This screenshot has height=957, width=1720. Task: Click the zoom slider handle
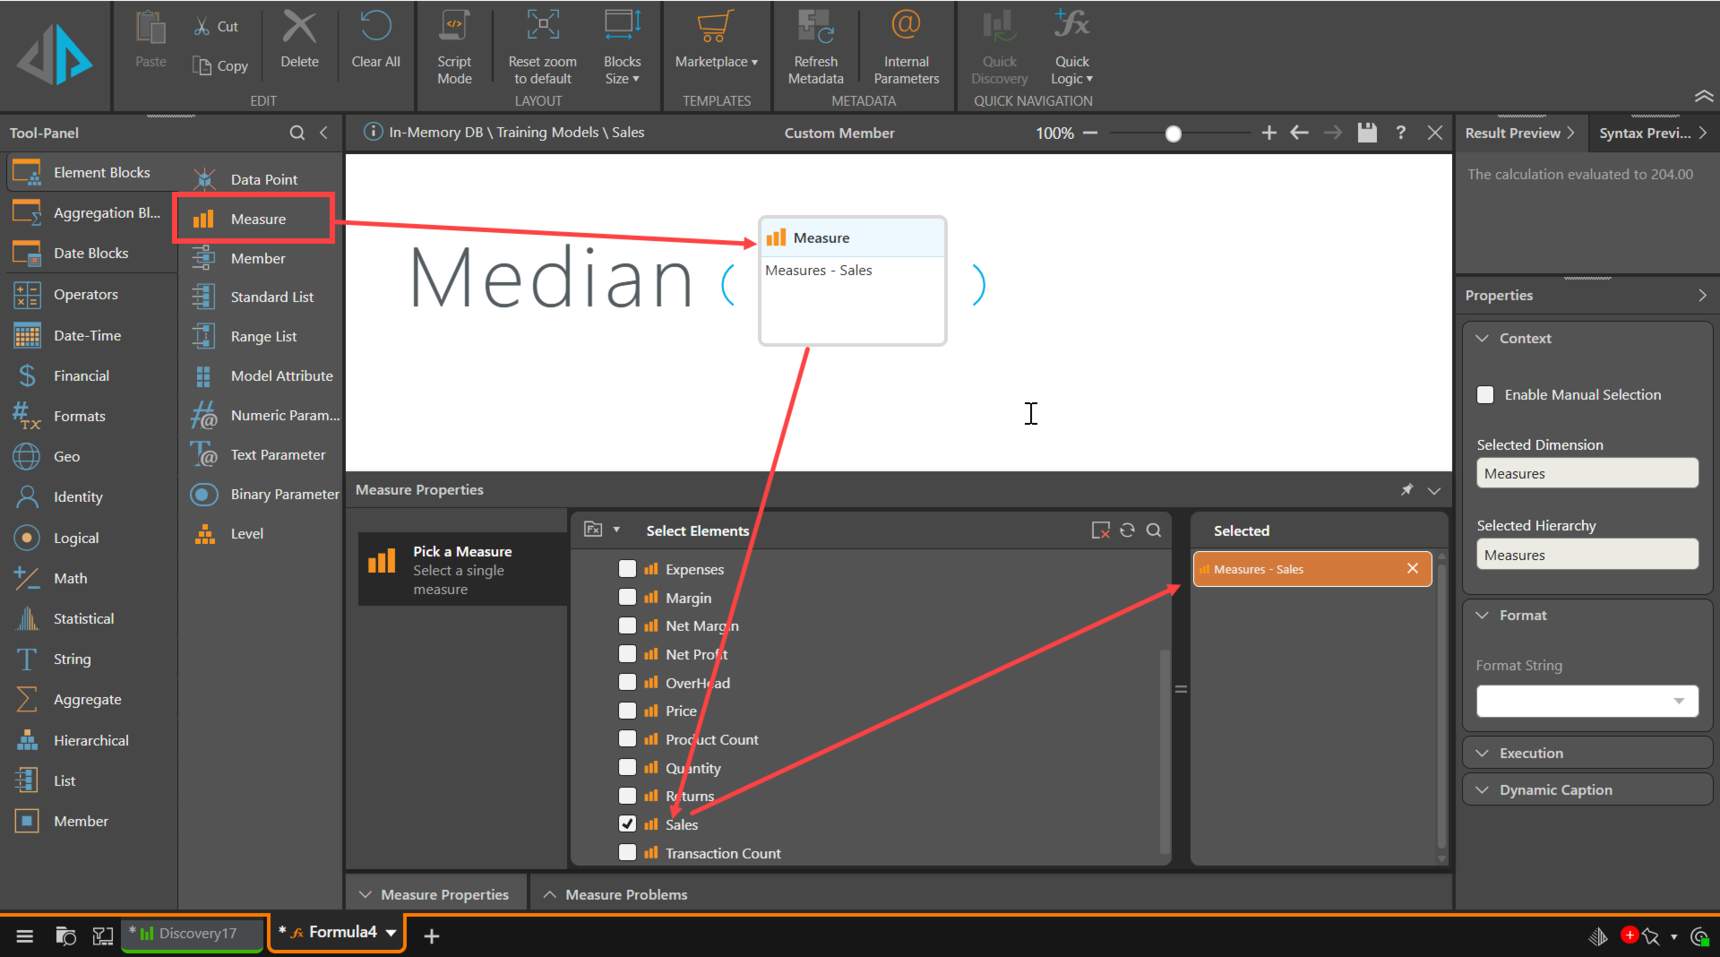point(1173,134)
